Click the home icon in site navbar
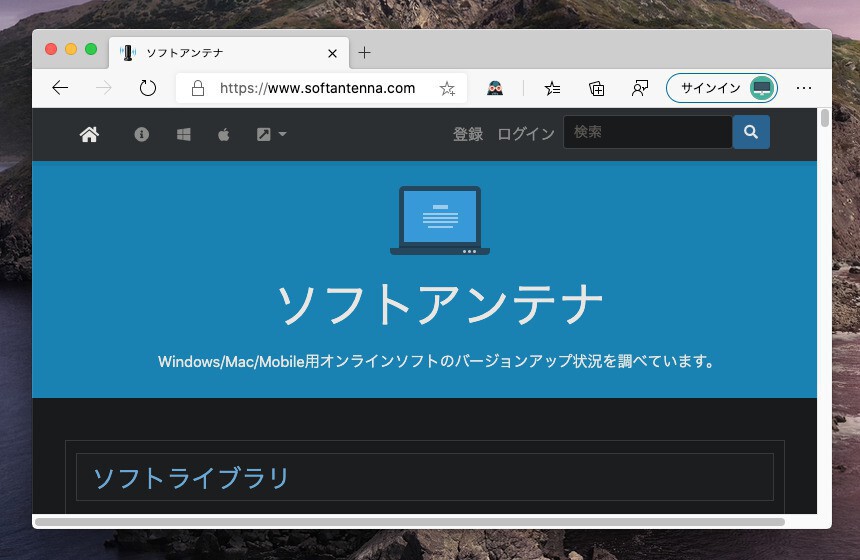 tap(89, 134)
